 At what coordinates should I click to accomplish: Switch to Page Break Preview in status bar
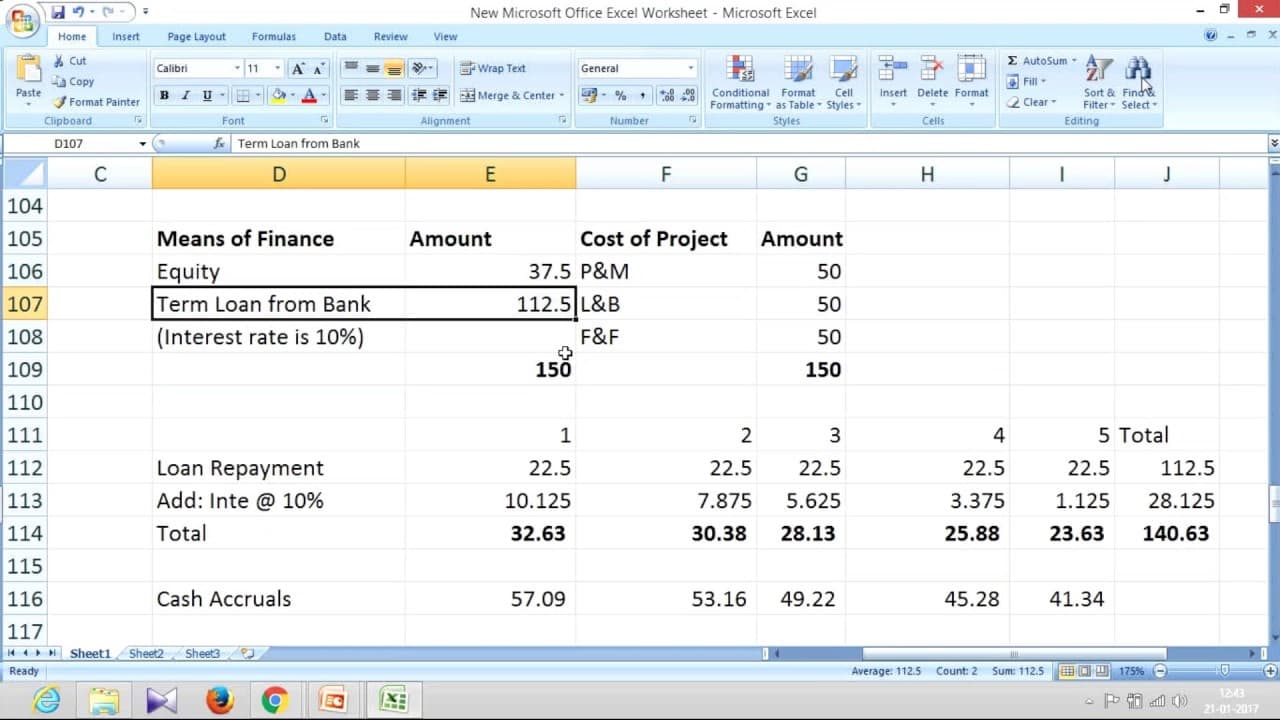[1101, 672]
